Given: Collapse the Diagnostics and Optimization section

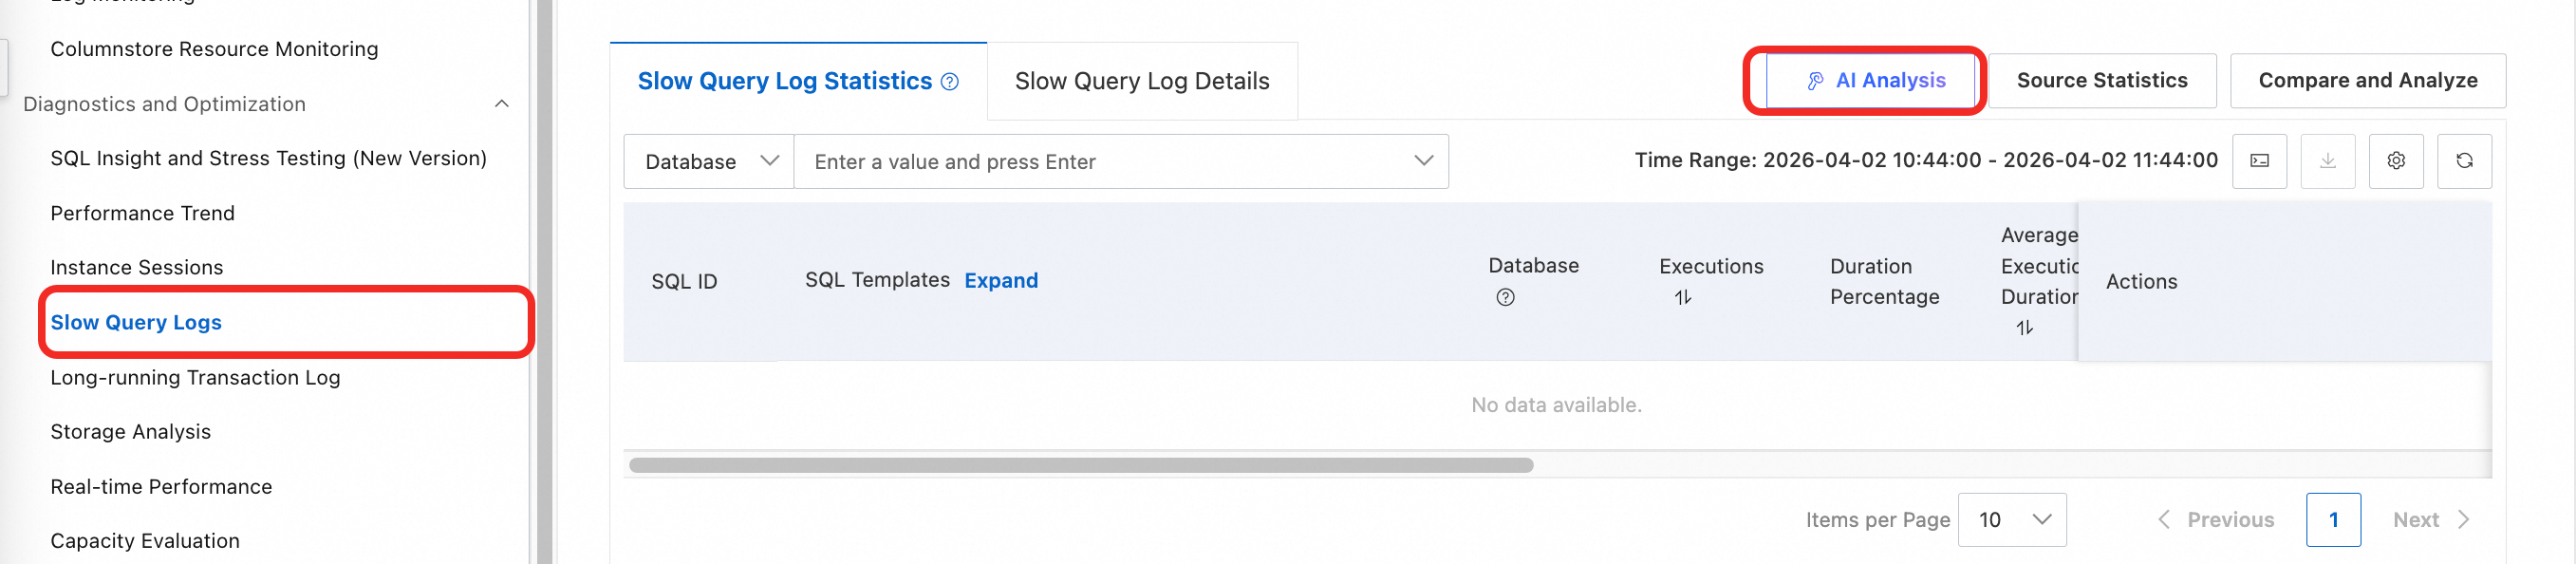Looking at the screenshot, I should [x=502, y=104].
